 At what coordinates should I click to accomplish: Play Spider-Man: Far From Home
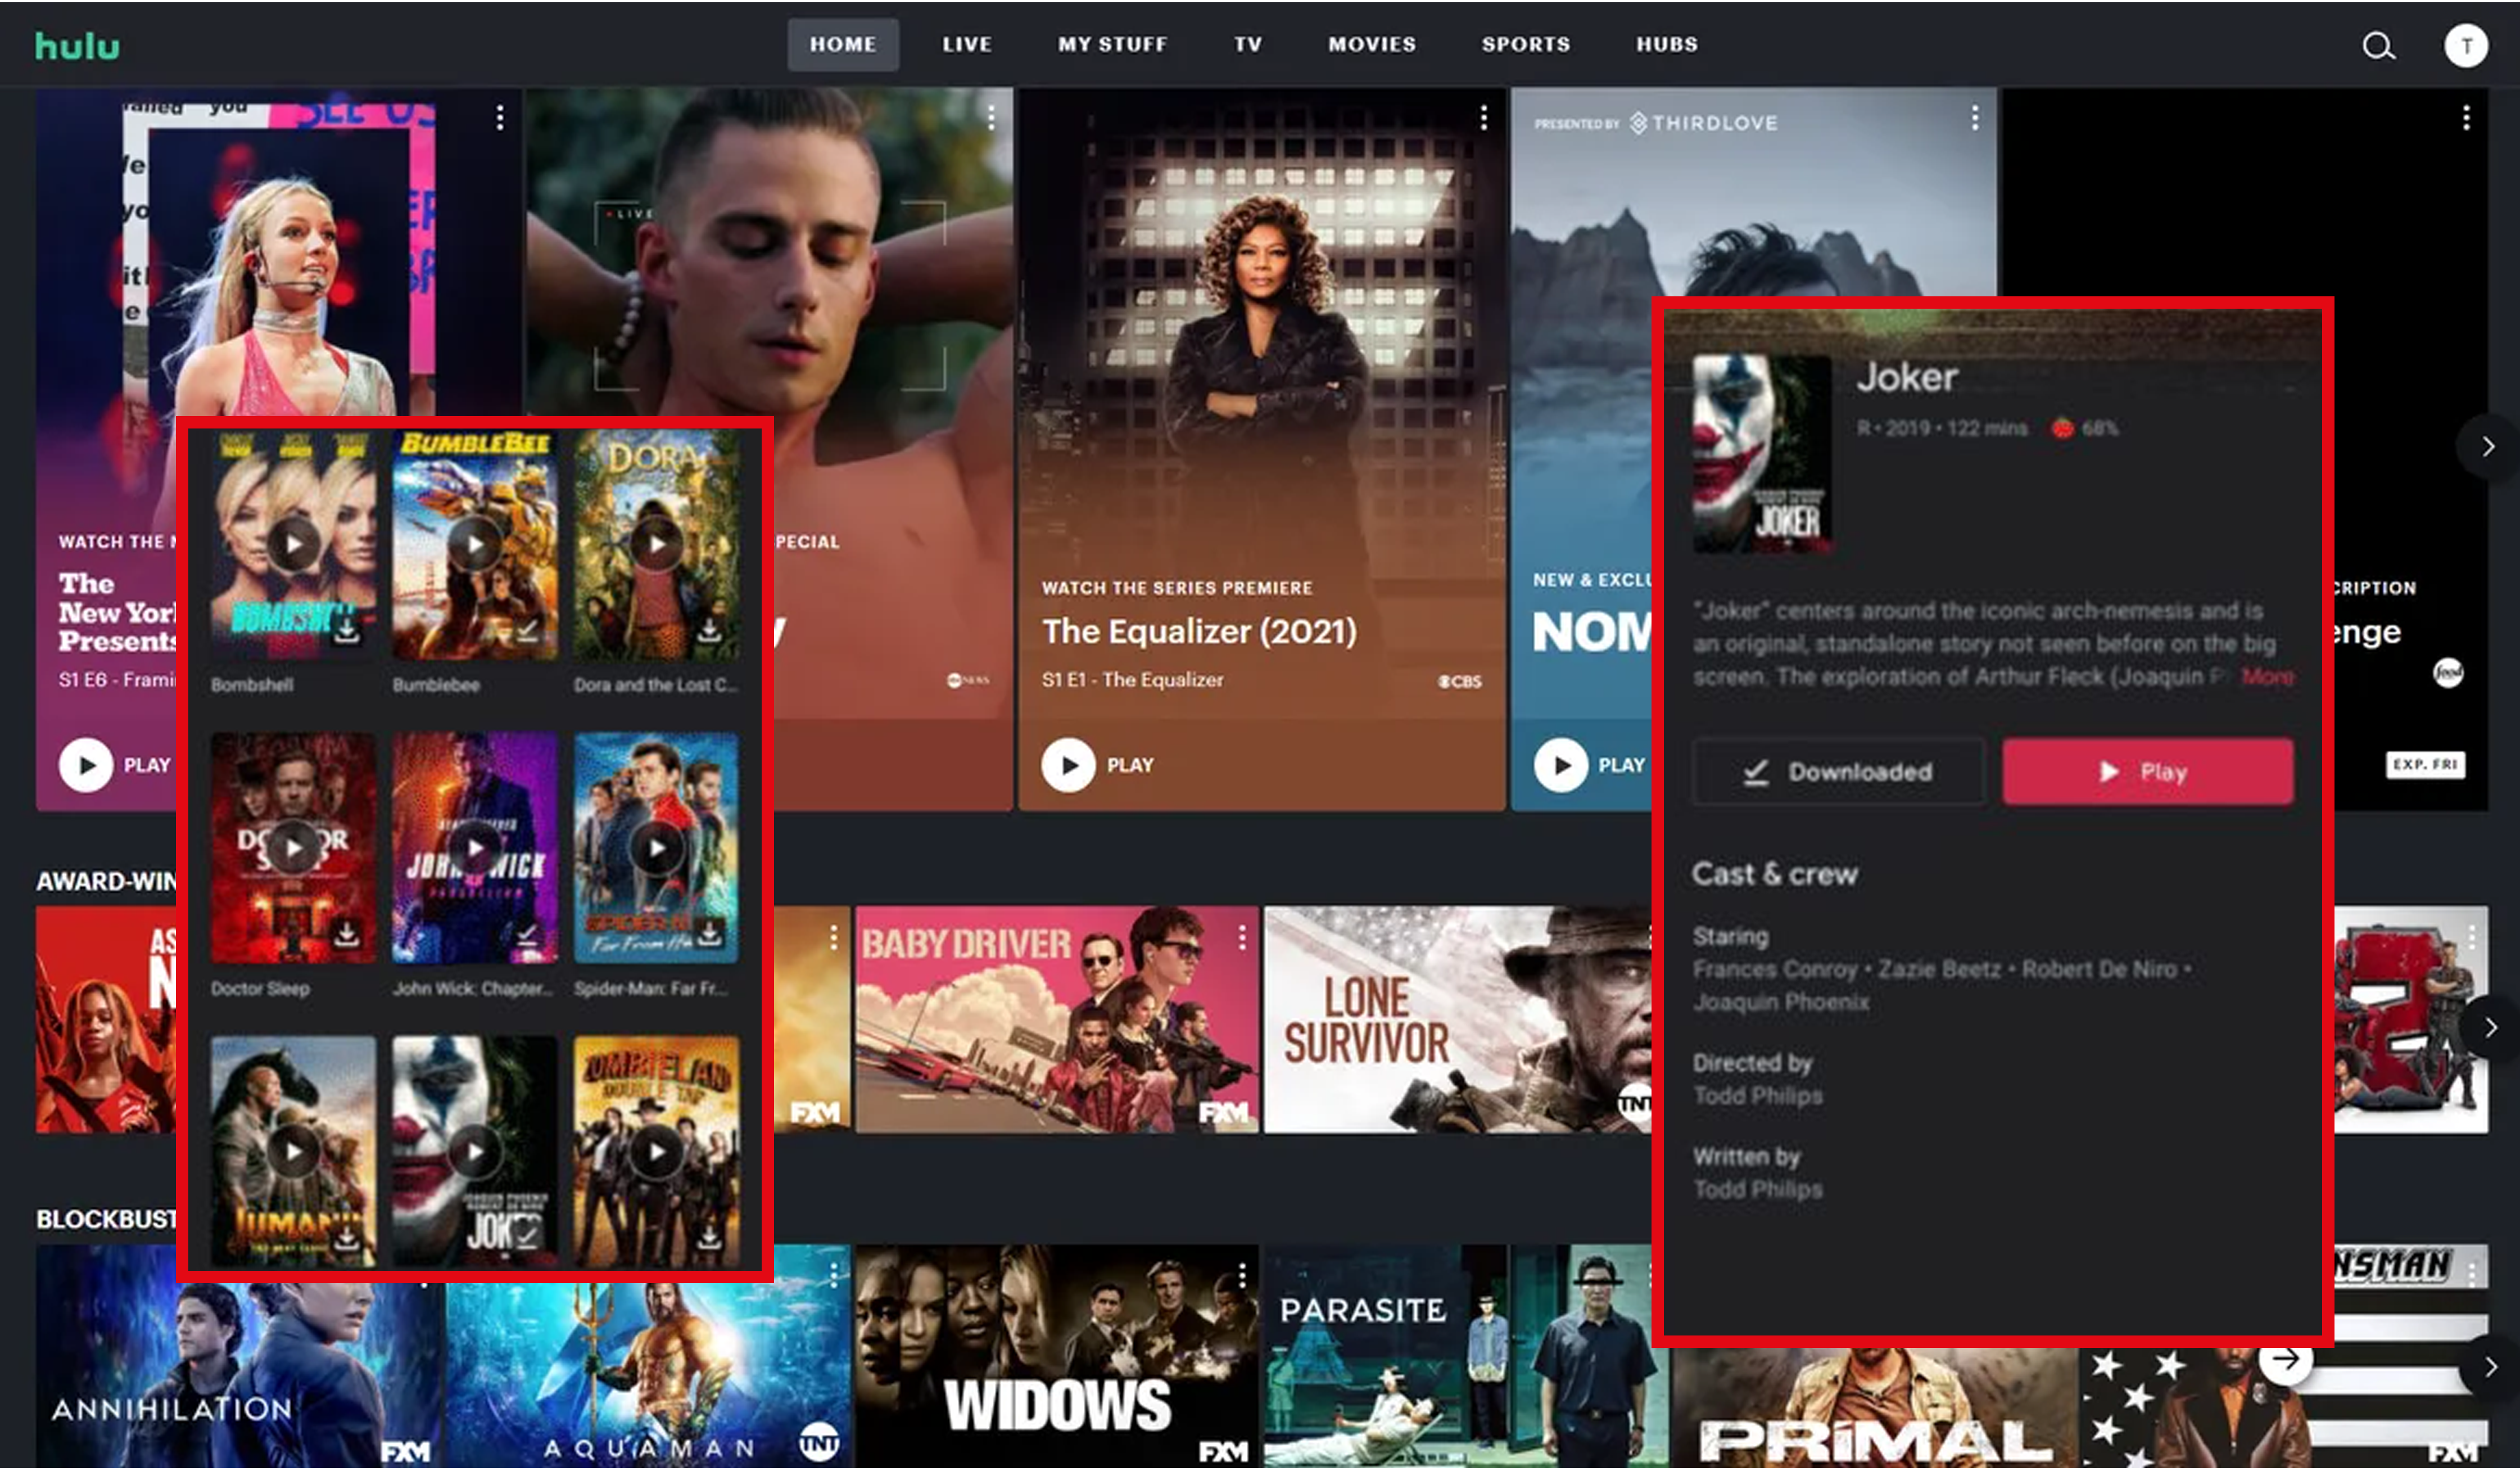click(656, 848)
